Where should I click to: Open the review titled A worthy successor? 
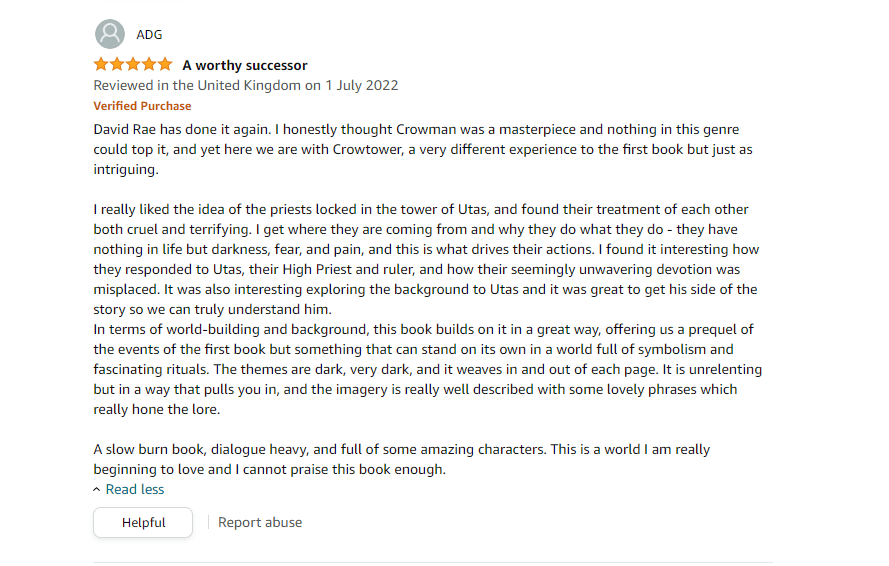(245, 65)
